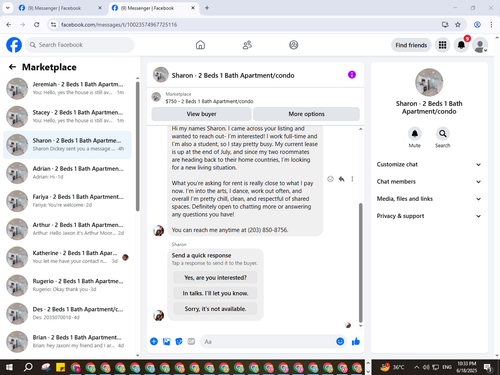Screen dimensions: 500x375
Task: Click the Find friends button
Action: [411, 45]
